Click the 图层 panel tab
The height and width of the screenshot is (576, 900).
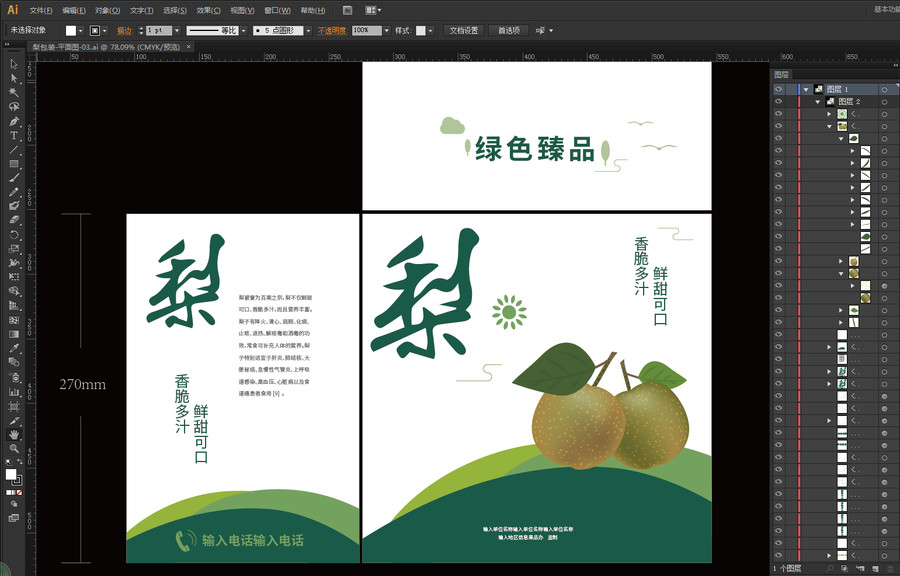coord(781,75)
